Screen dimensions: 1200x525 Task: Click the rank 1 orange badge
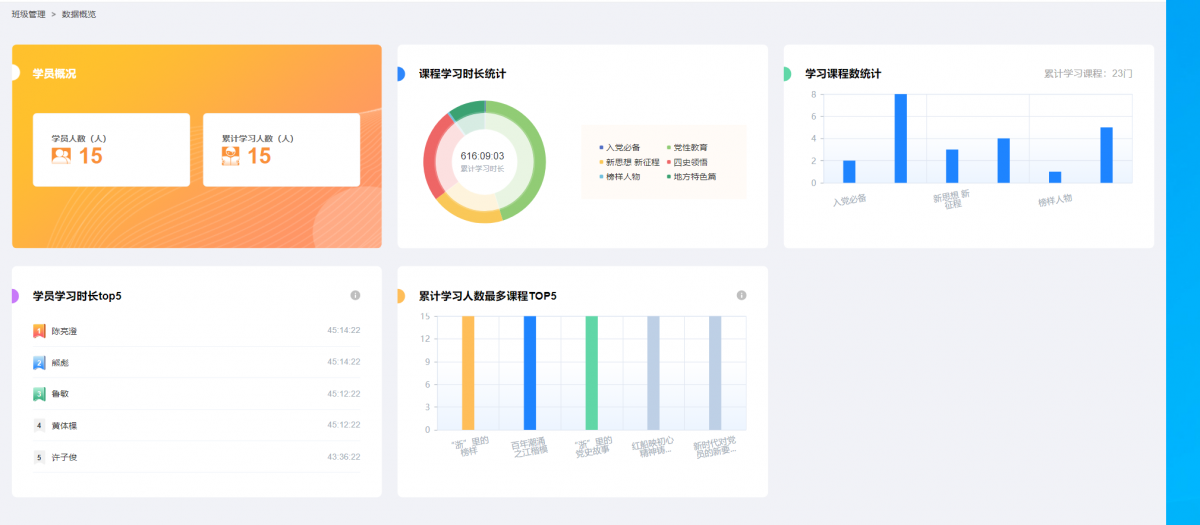point(39,330)
